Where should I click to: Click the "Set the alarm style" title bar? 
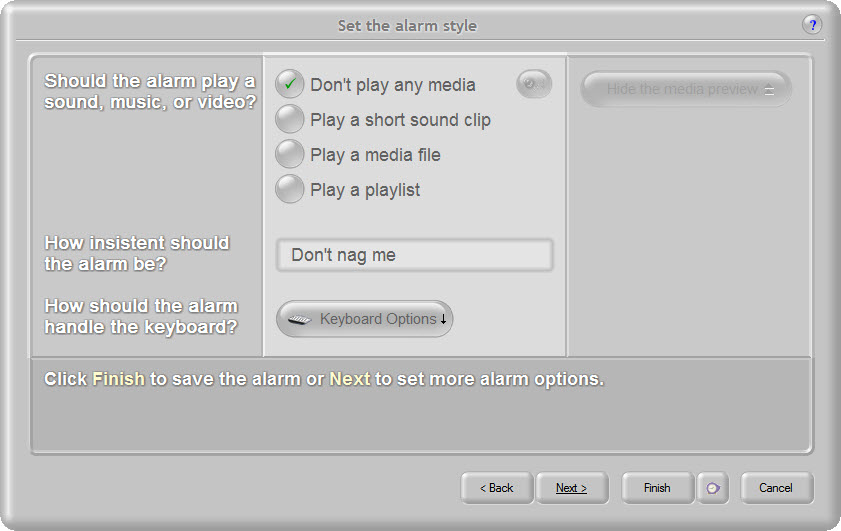pyautogui.click(x=407, y=26)
